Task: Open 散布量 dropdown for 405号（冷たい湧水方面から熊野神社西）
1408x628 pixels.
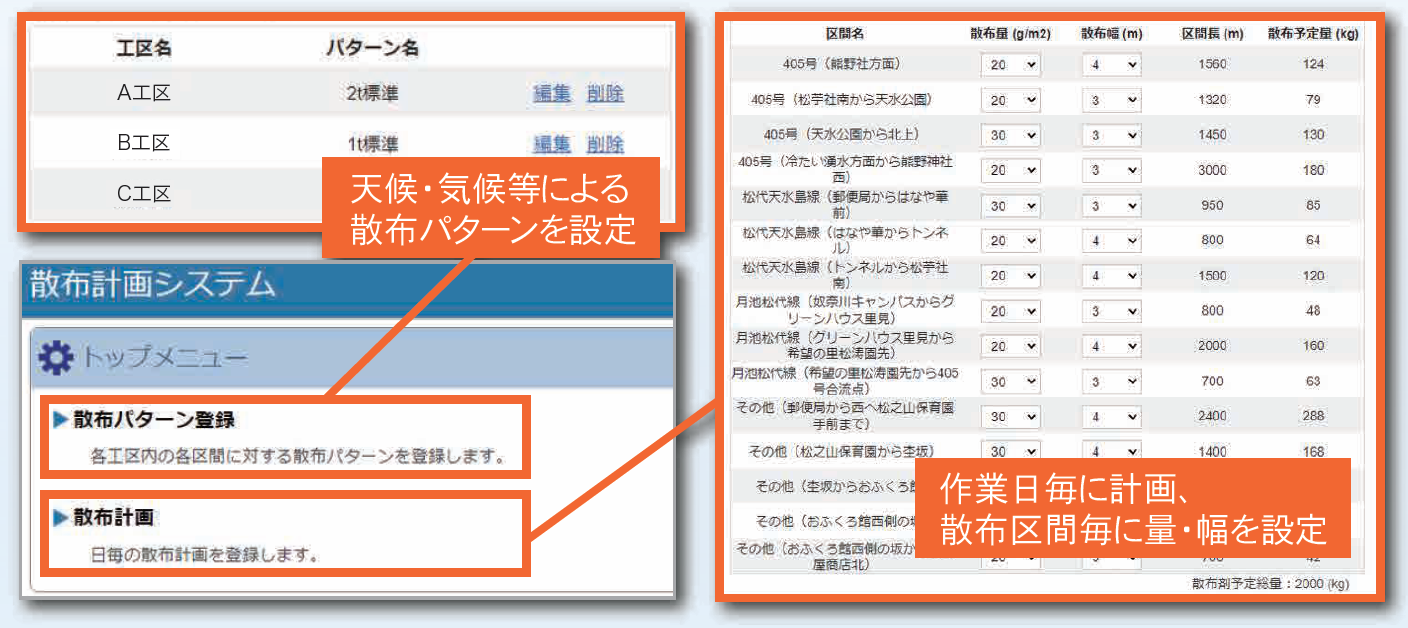Action: click(1010, 170)
